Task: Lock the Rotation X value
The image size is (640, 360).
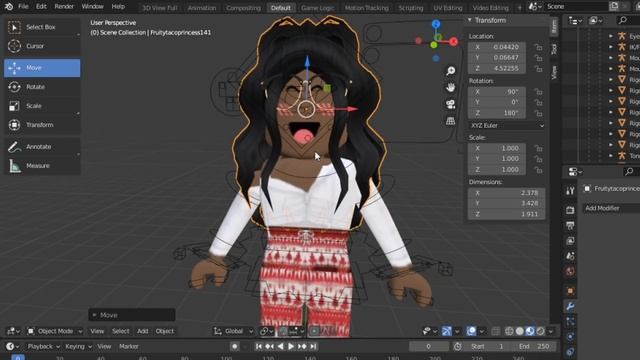Action: pos(538,92)
